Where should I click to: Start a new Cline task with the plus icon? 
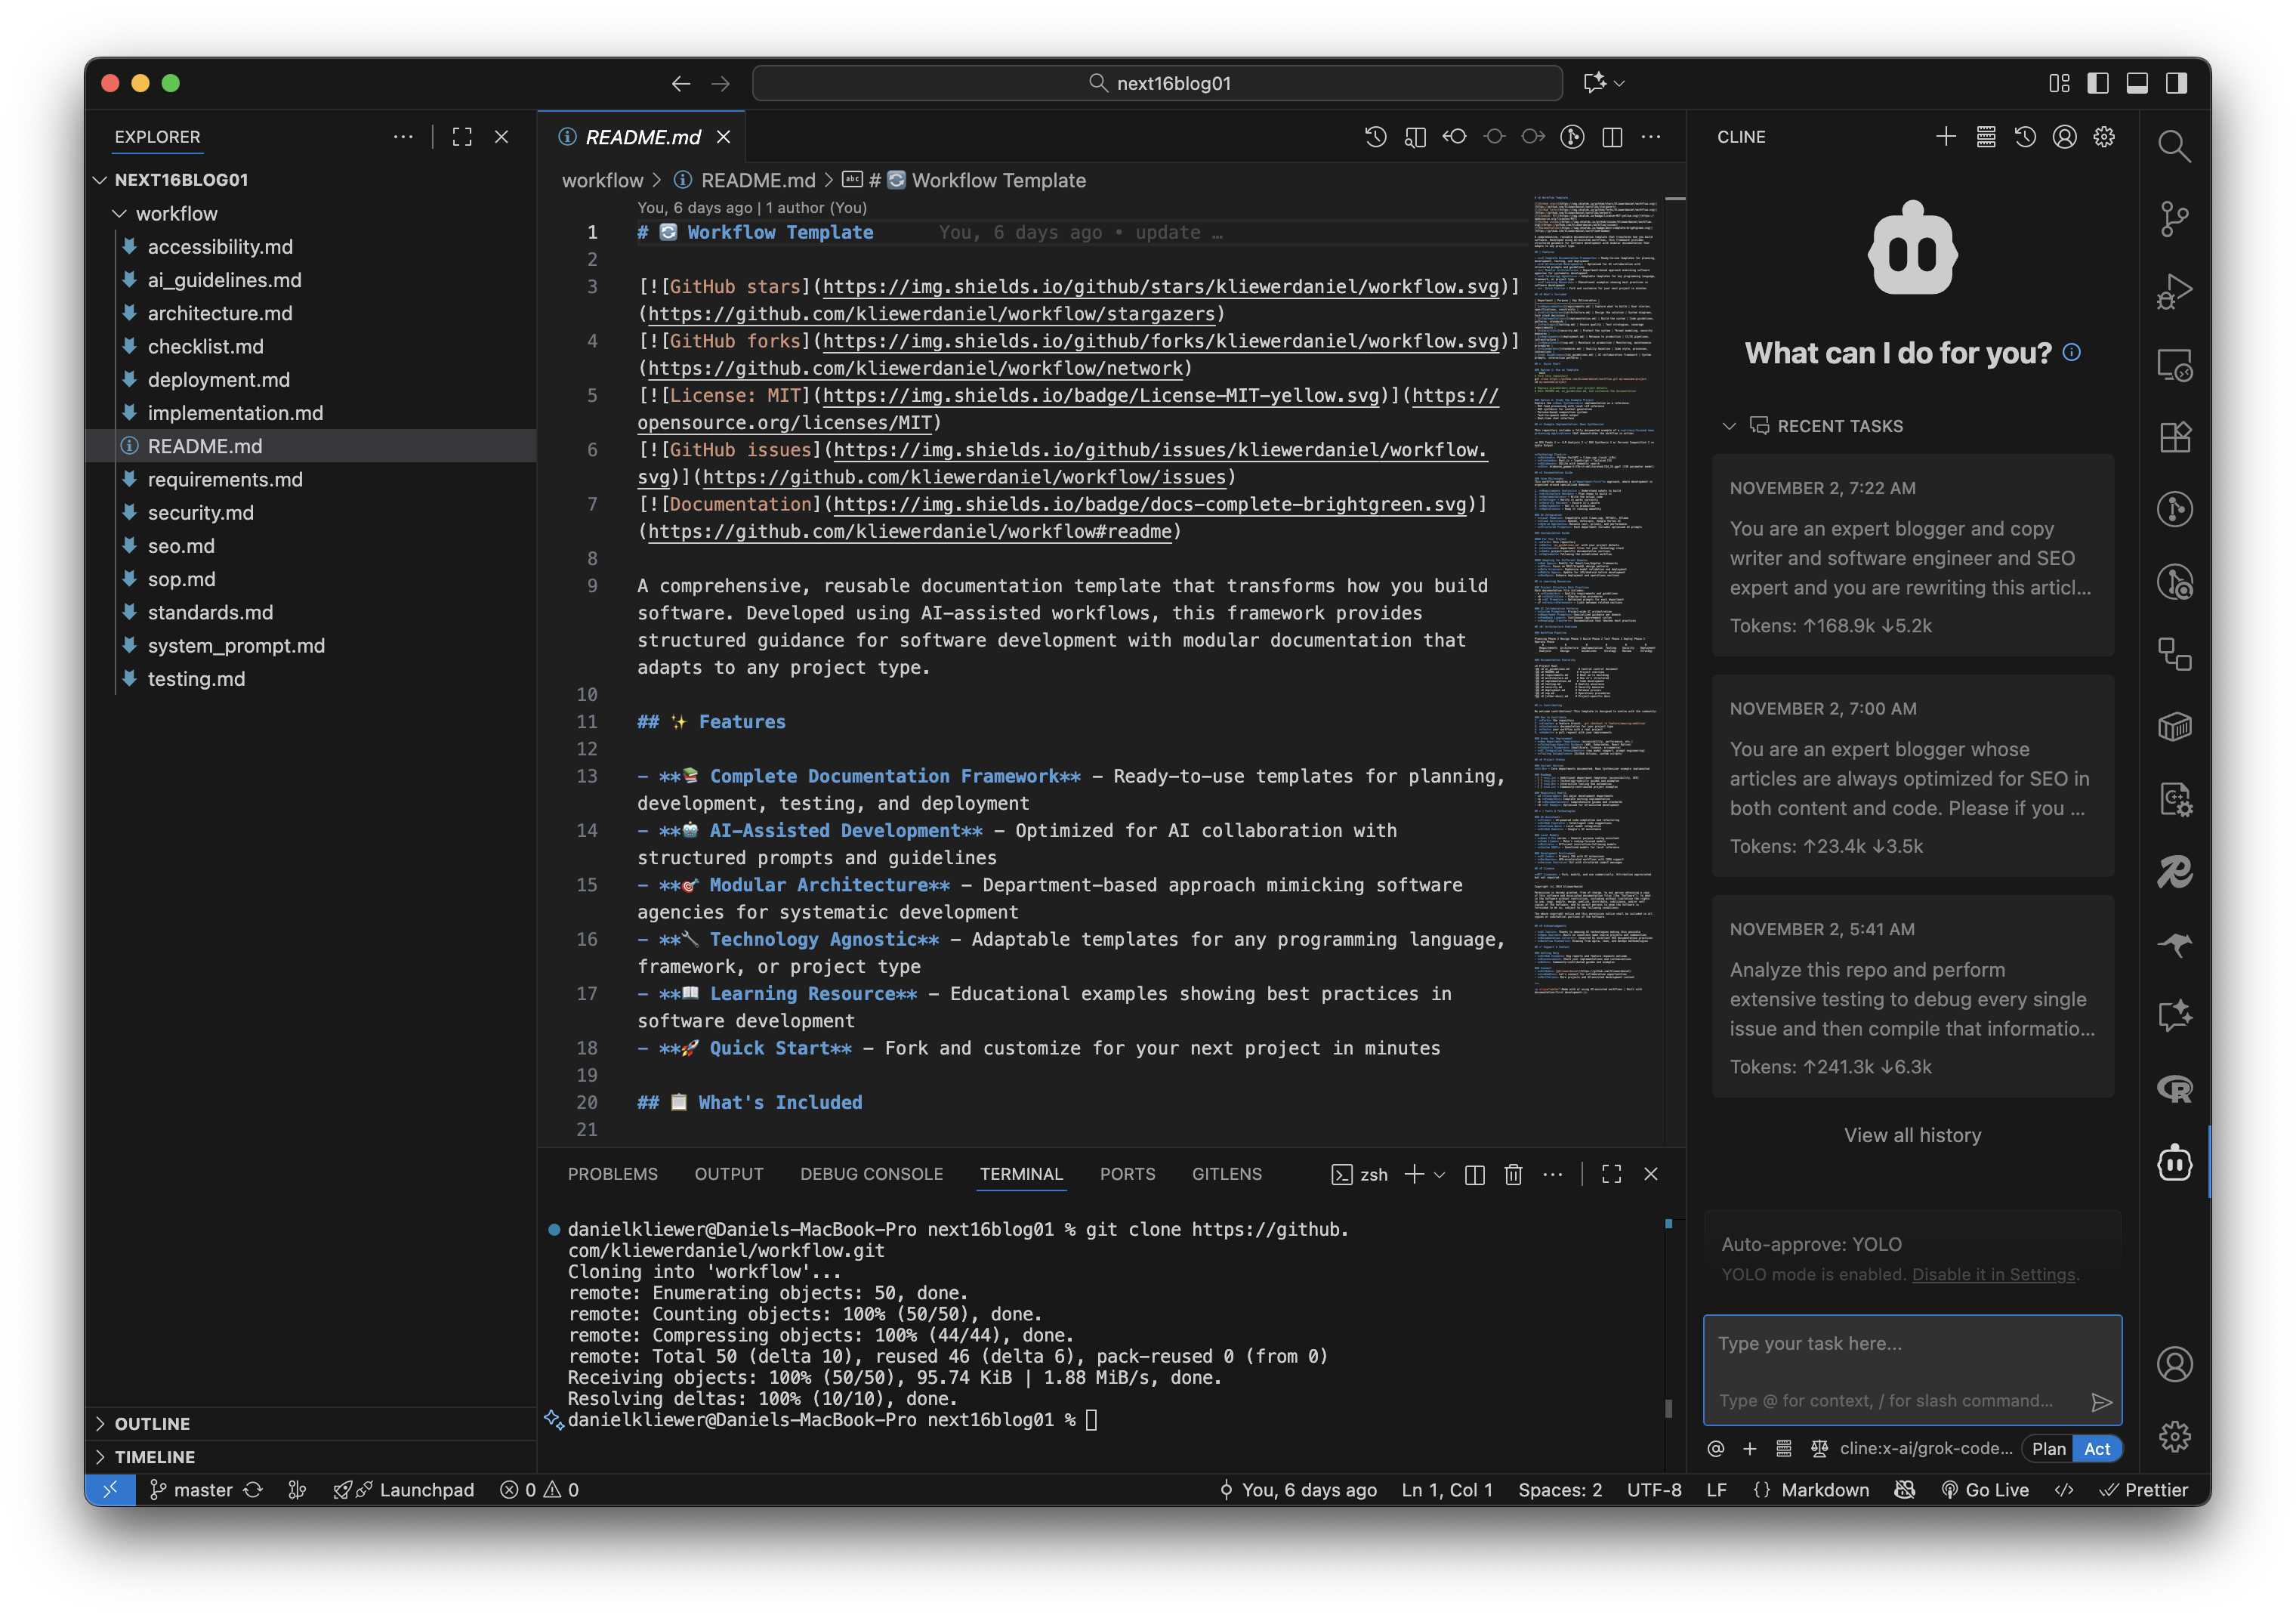tap(1946, 136)
